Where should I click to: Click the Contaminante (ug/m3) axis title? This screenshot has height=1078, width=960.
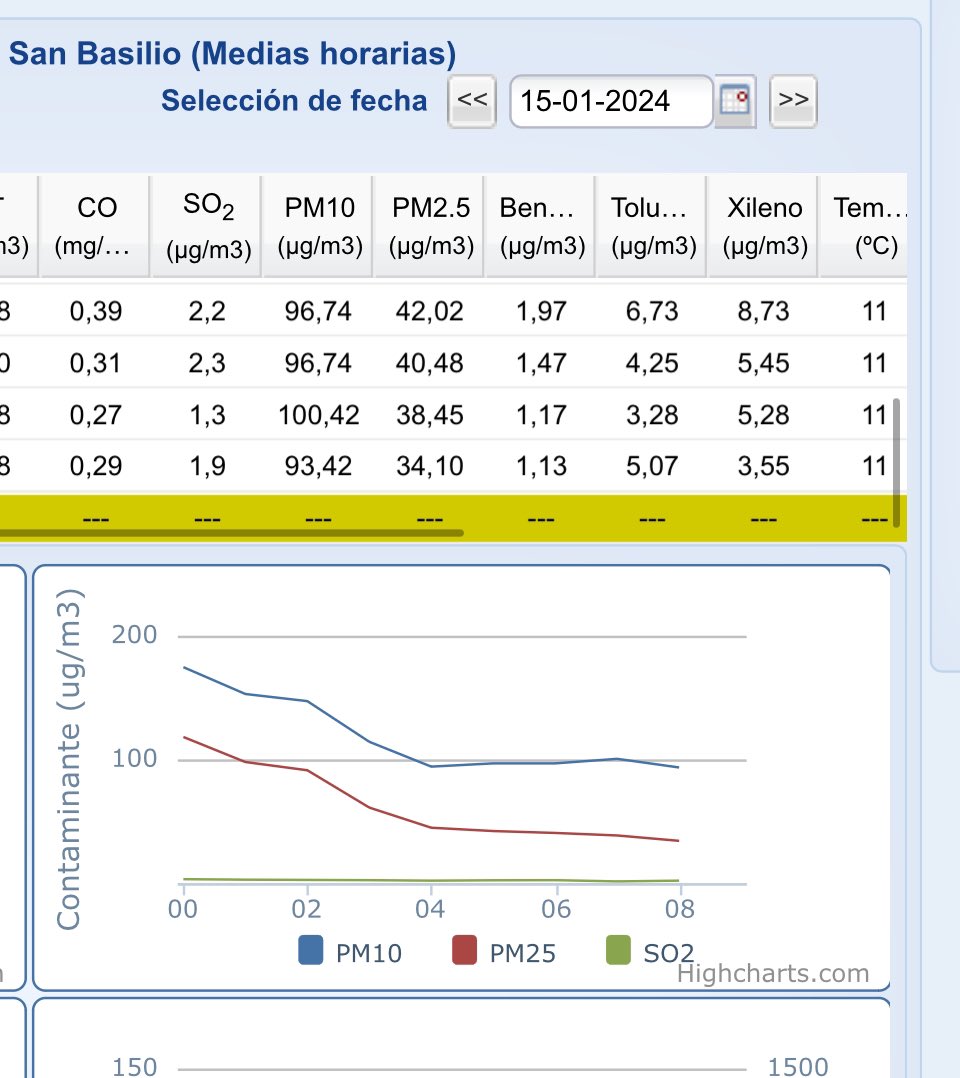68,759
